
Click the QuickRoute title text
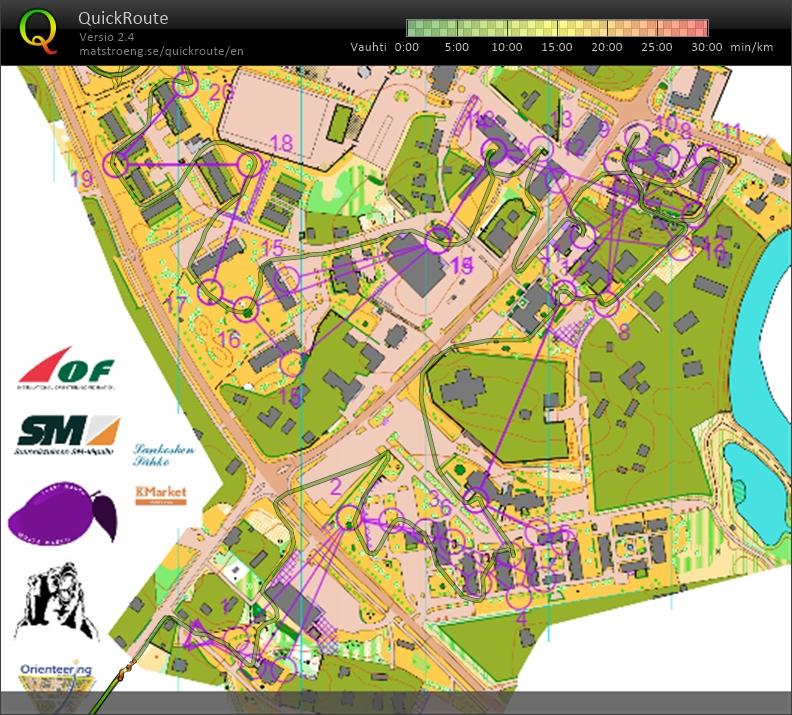[x=123, y=18]
